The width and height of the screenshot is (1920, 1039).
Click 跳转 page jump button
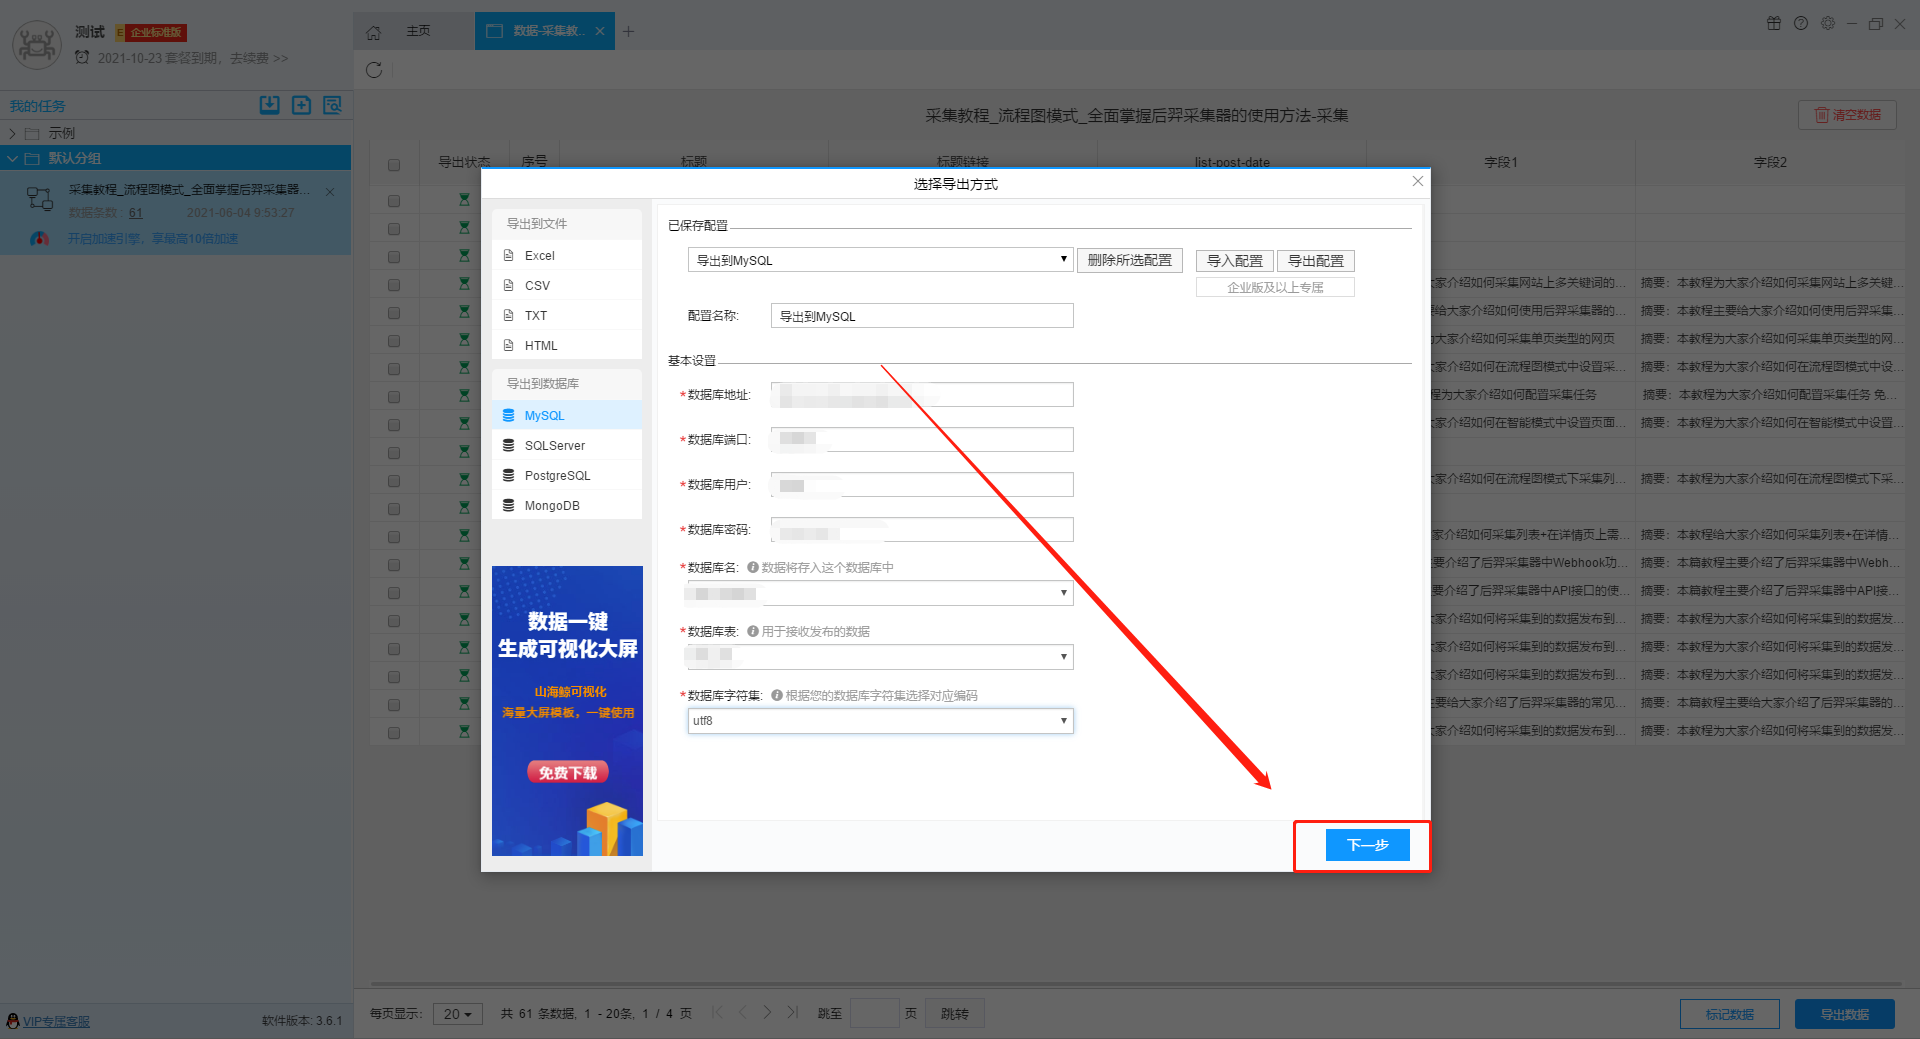[954, 1014]
